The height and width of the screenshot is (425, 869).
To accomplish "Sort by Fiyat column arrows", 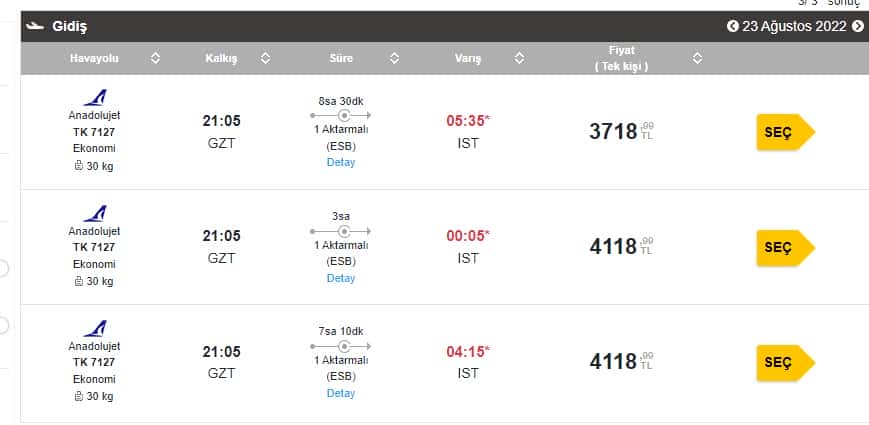I will (698, 58).
